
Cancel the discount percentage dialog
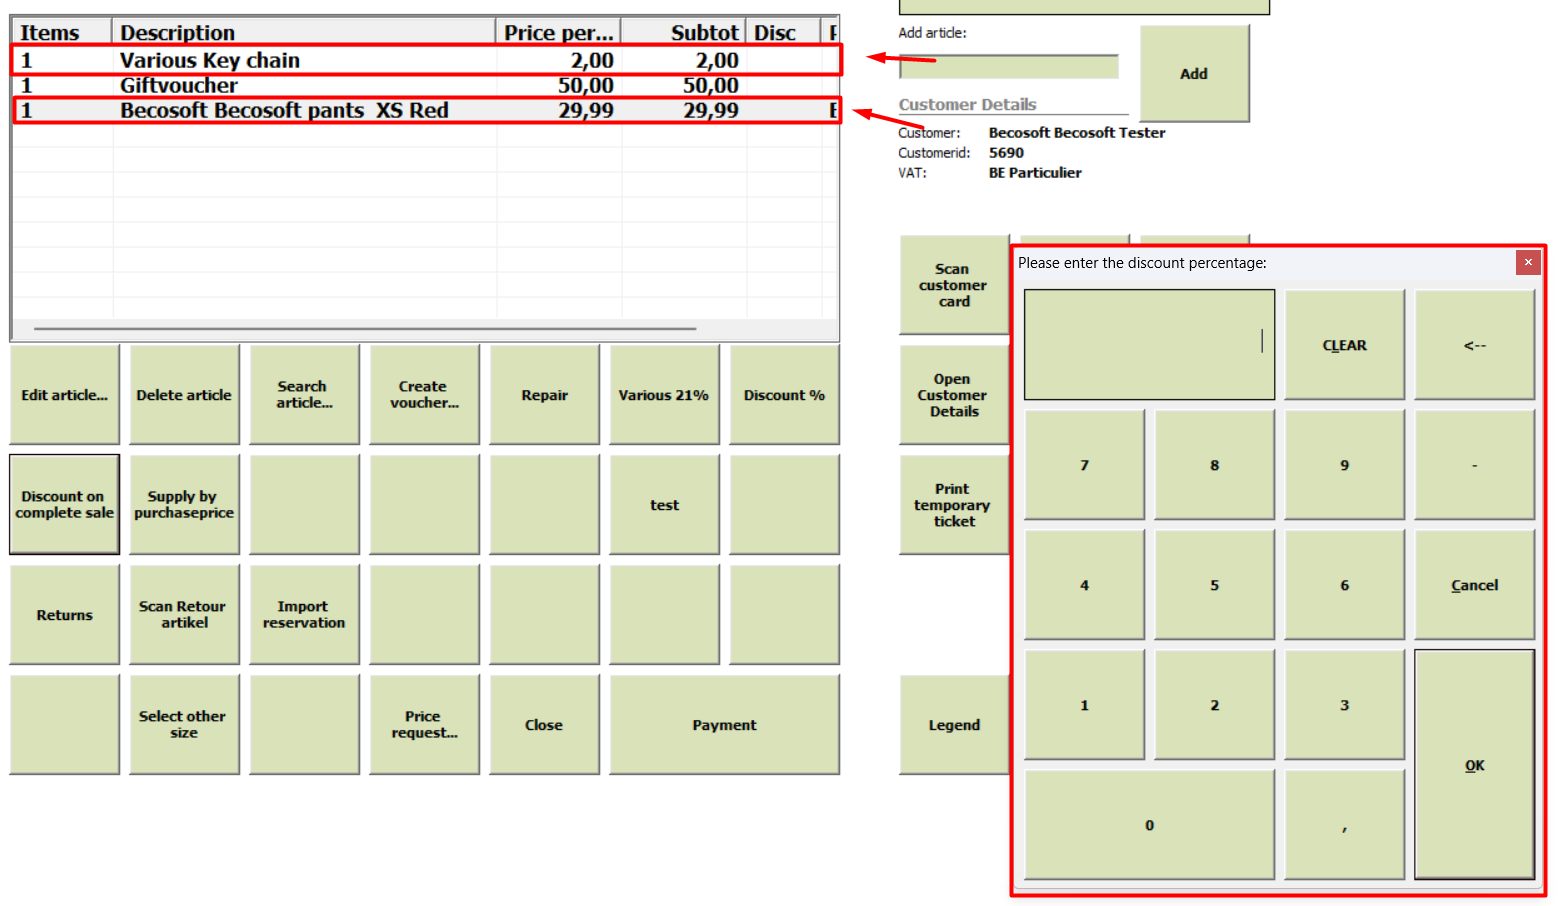(1475, 585)
